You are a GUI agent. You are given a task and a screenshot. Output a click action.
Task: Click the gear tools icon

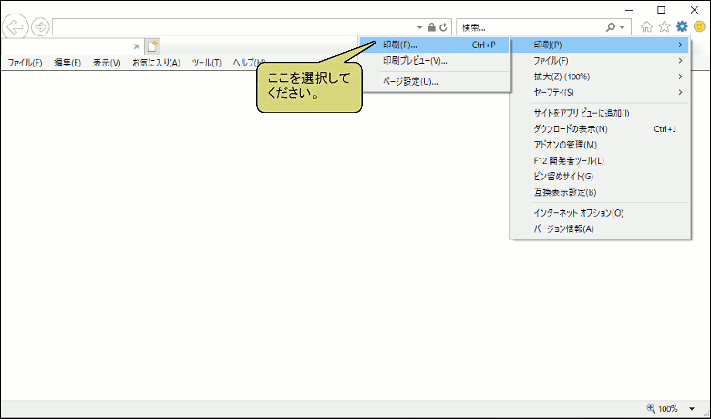[681, 27]
